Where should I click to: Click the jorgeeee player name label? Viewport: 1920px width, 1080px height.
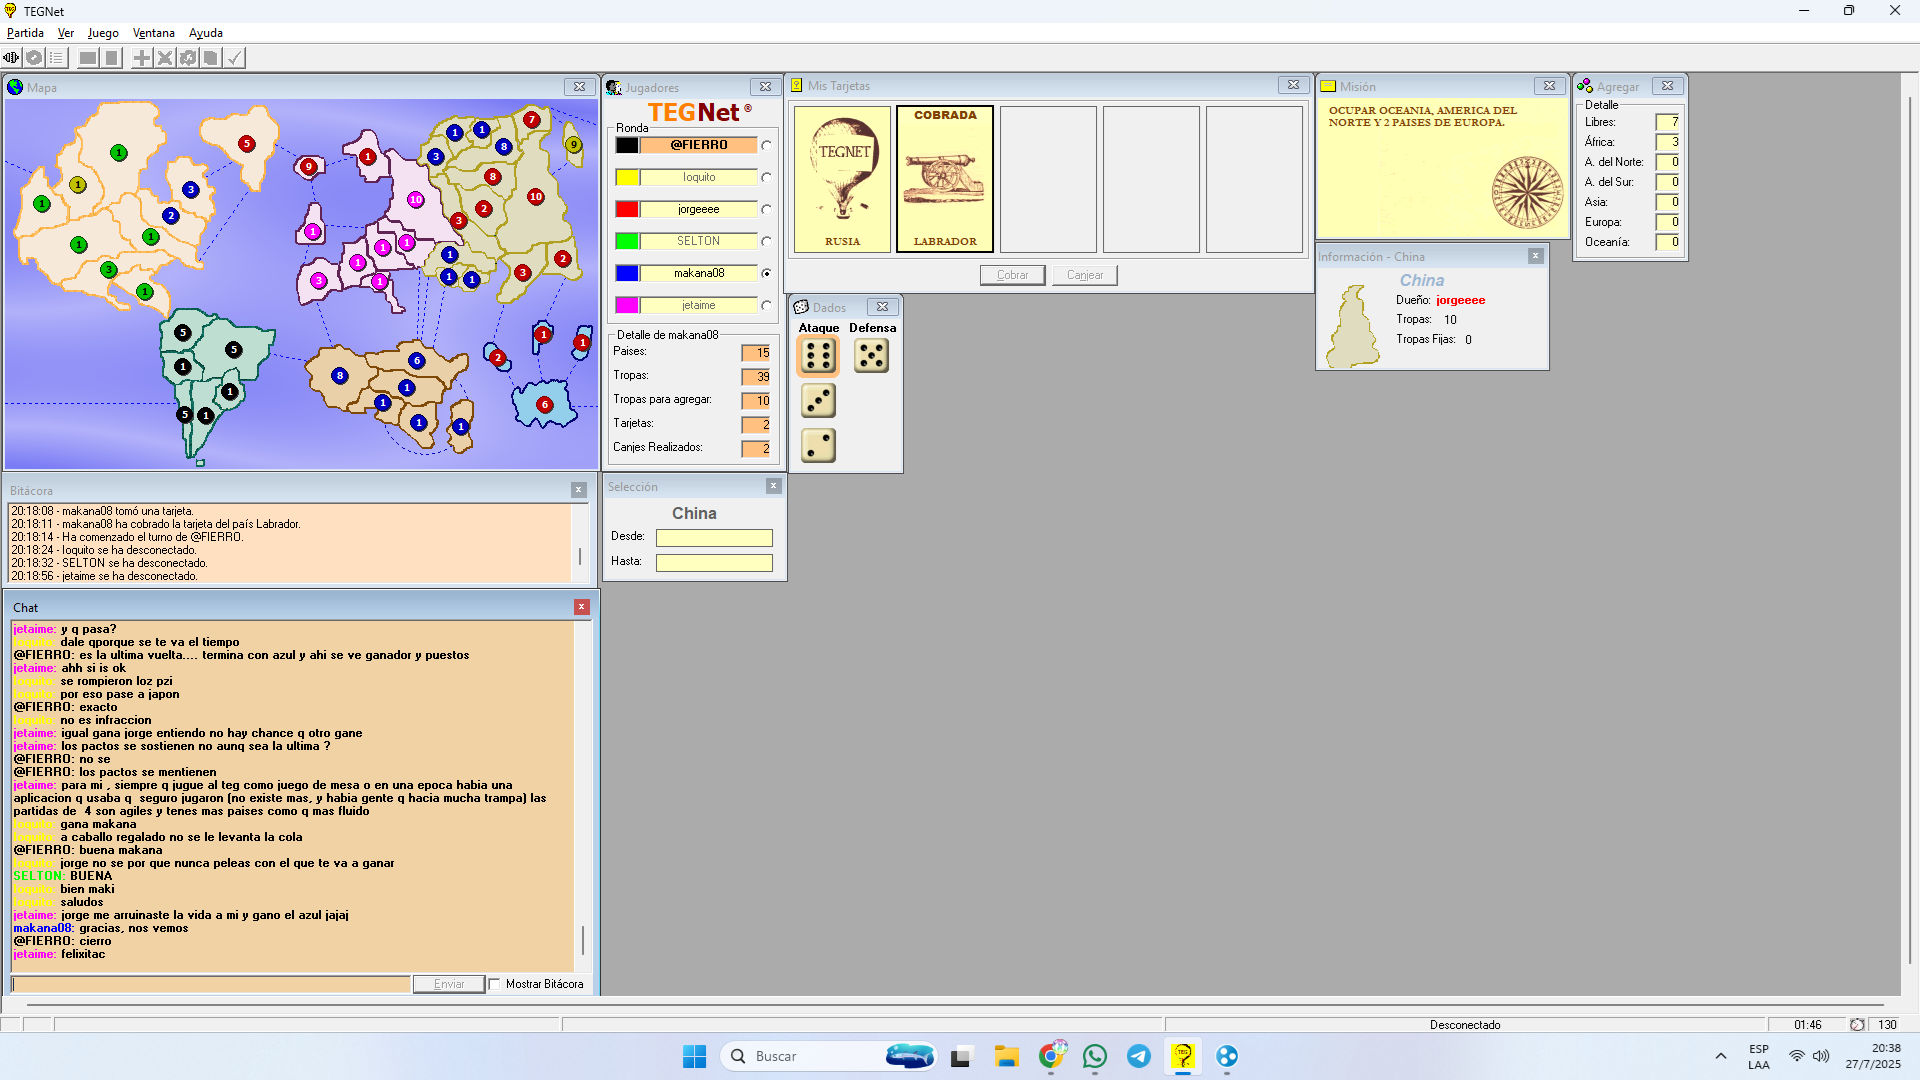[x=698, y=209]
